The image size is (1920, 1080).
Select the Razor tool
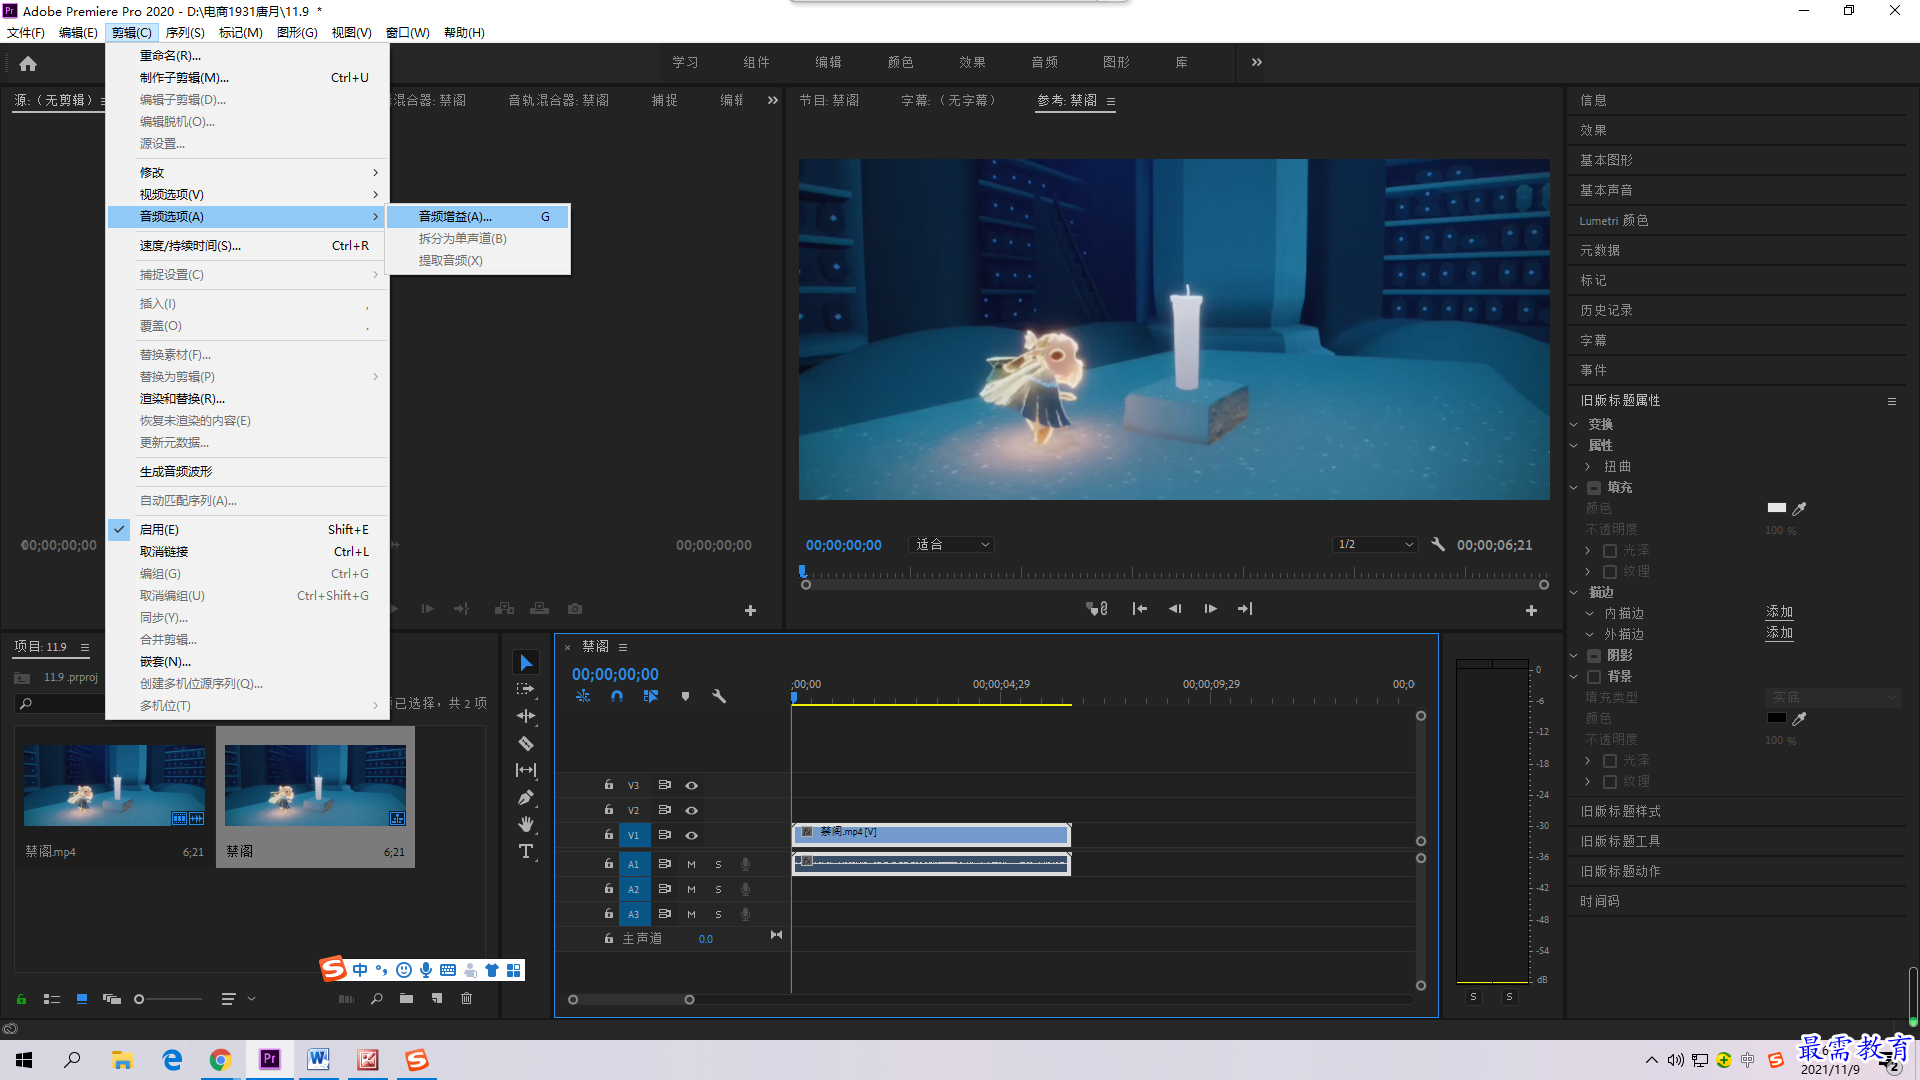(x=526, y=743)
